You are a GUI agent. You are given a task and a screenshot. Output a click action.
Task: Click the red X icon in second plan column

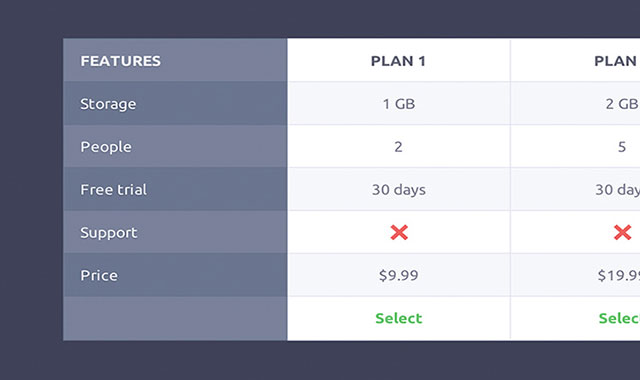(622, 232)
